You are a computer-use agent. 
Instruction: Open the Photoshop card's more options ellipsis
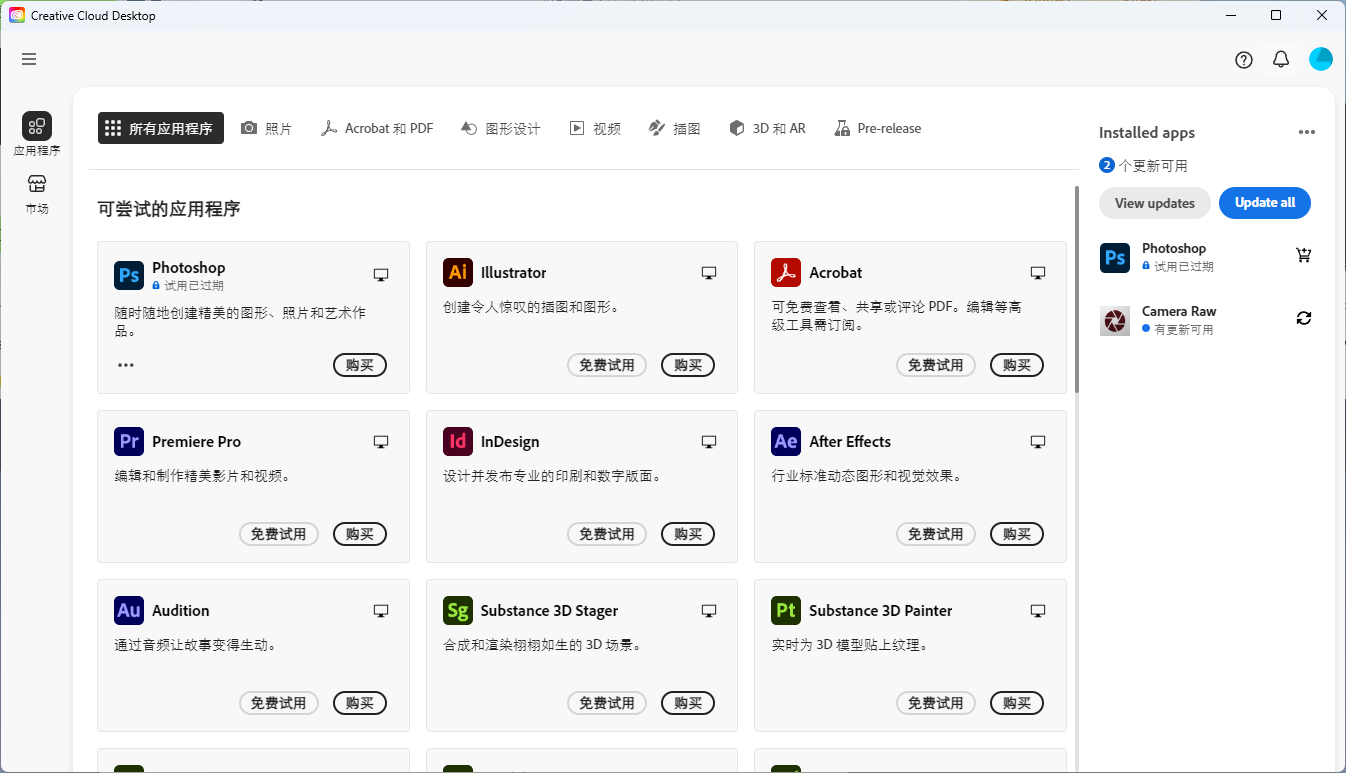126,365
